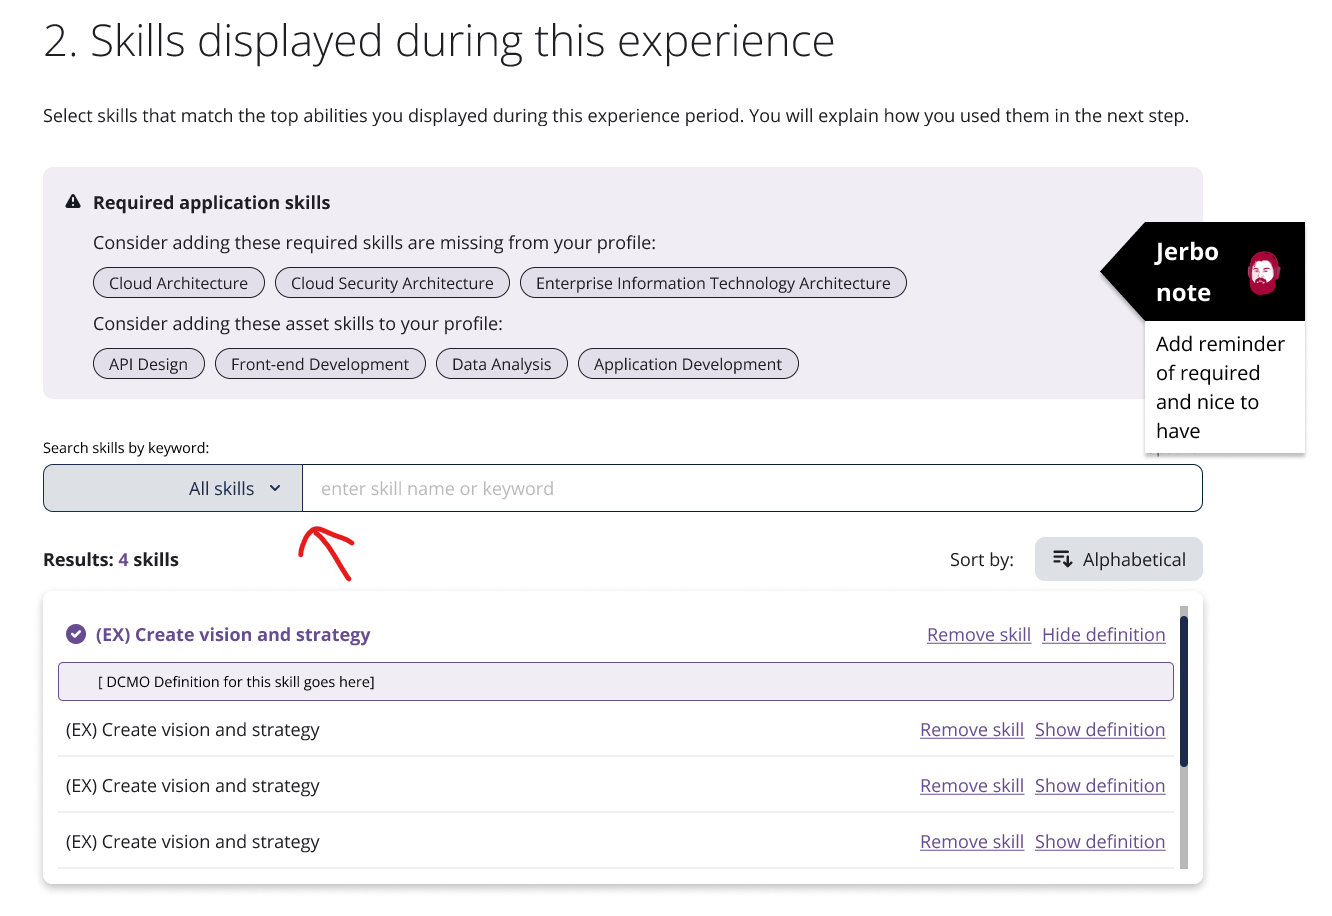
Task: Add the Enterprise Information Technology Architecture skill
Action: 712,282
